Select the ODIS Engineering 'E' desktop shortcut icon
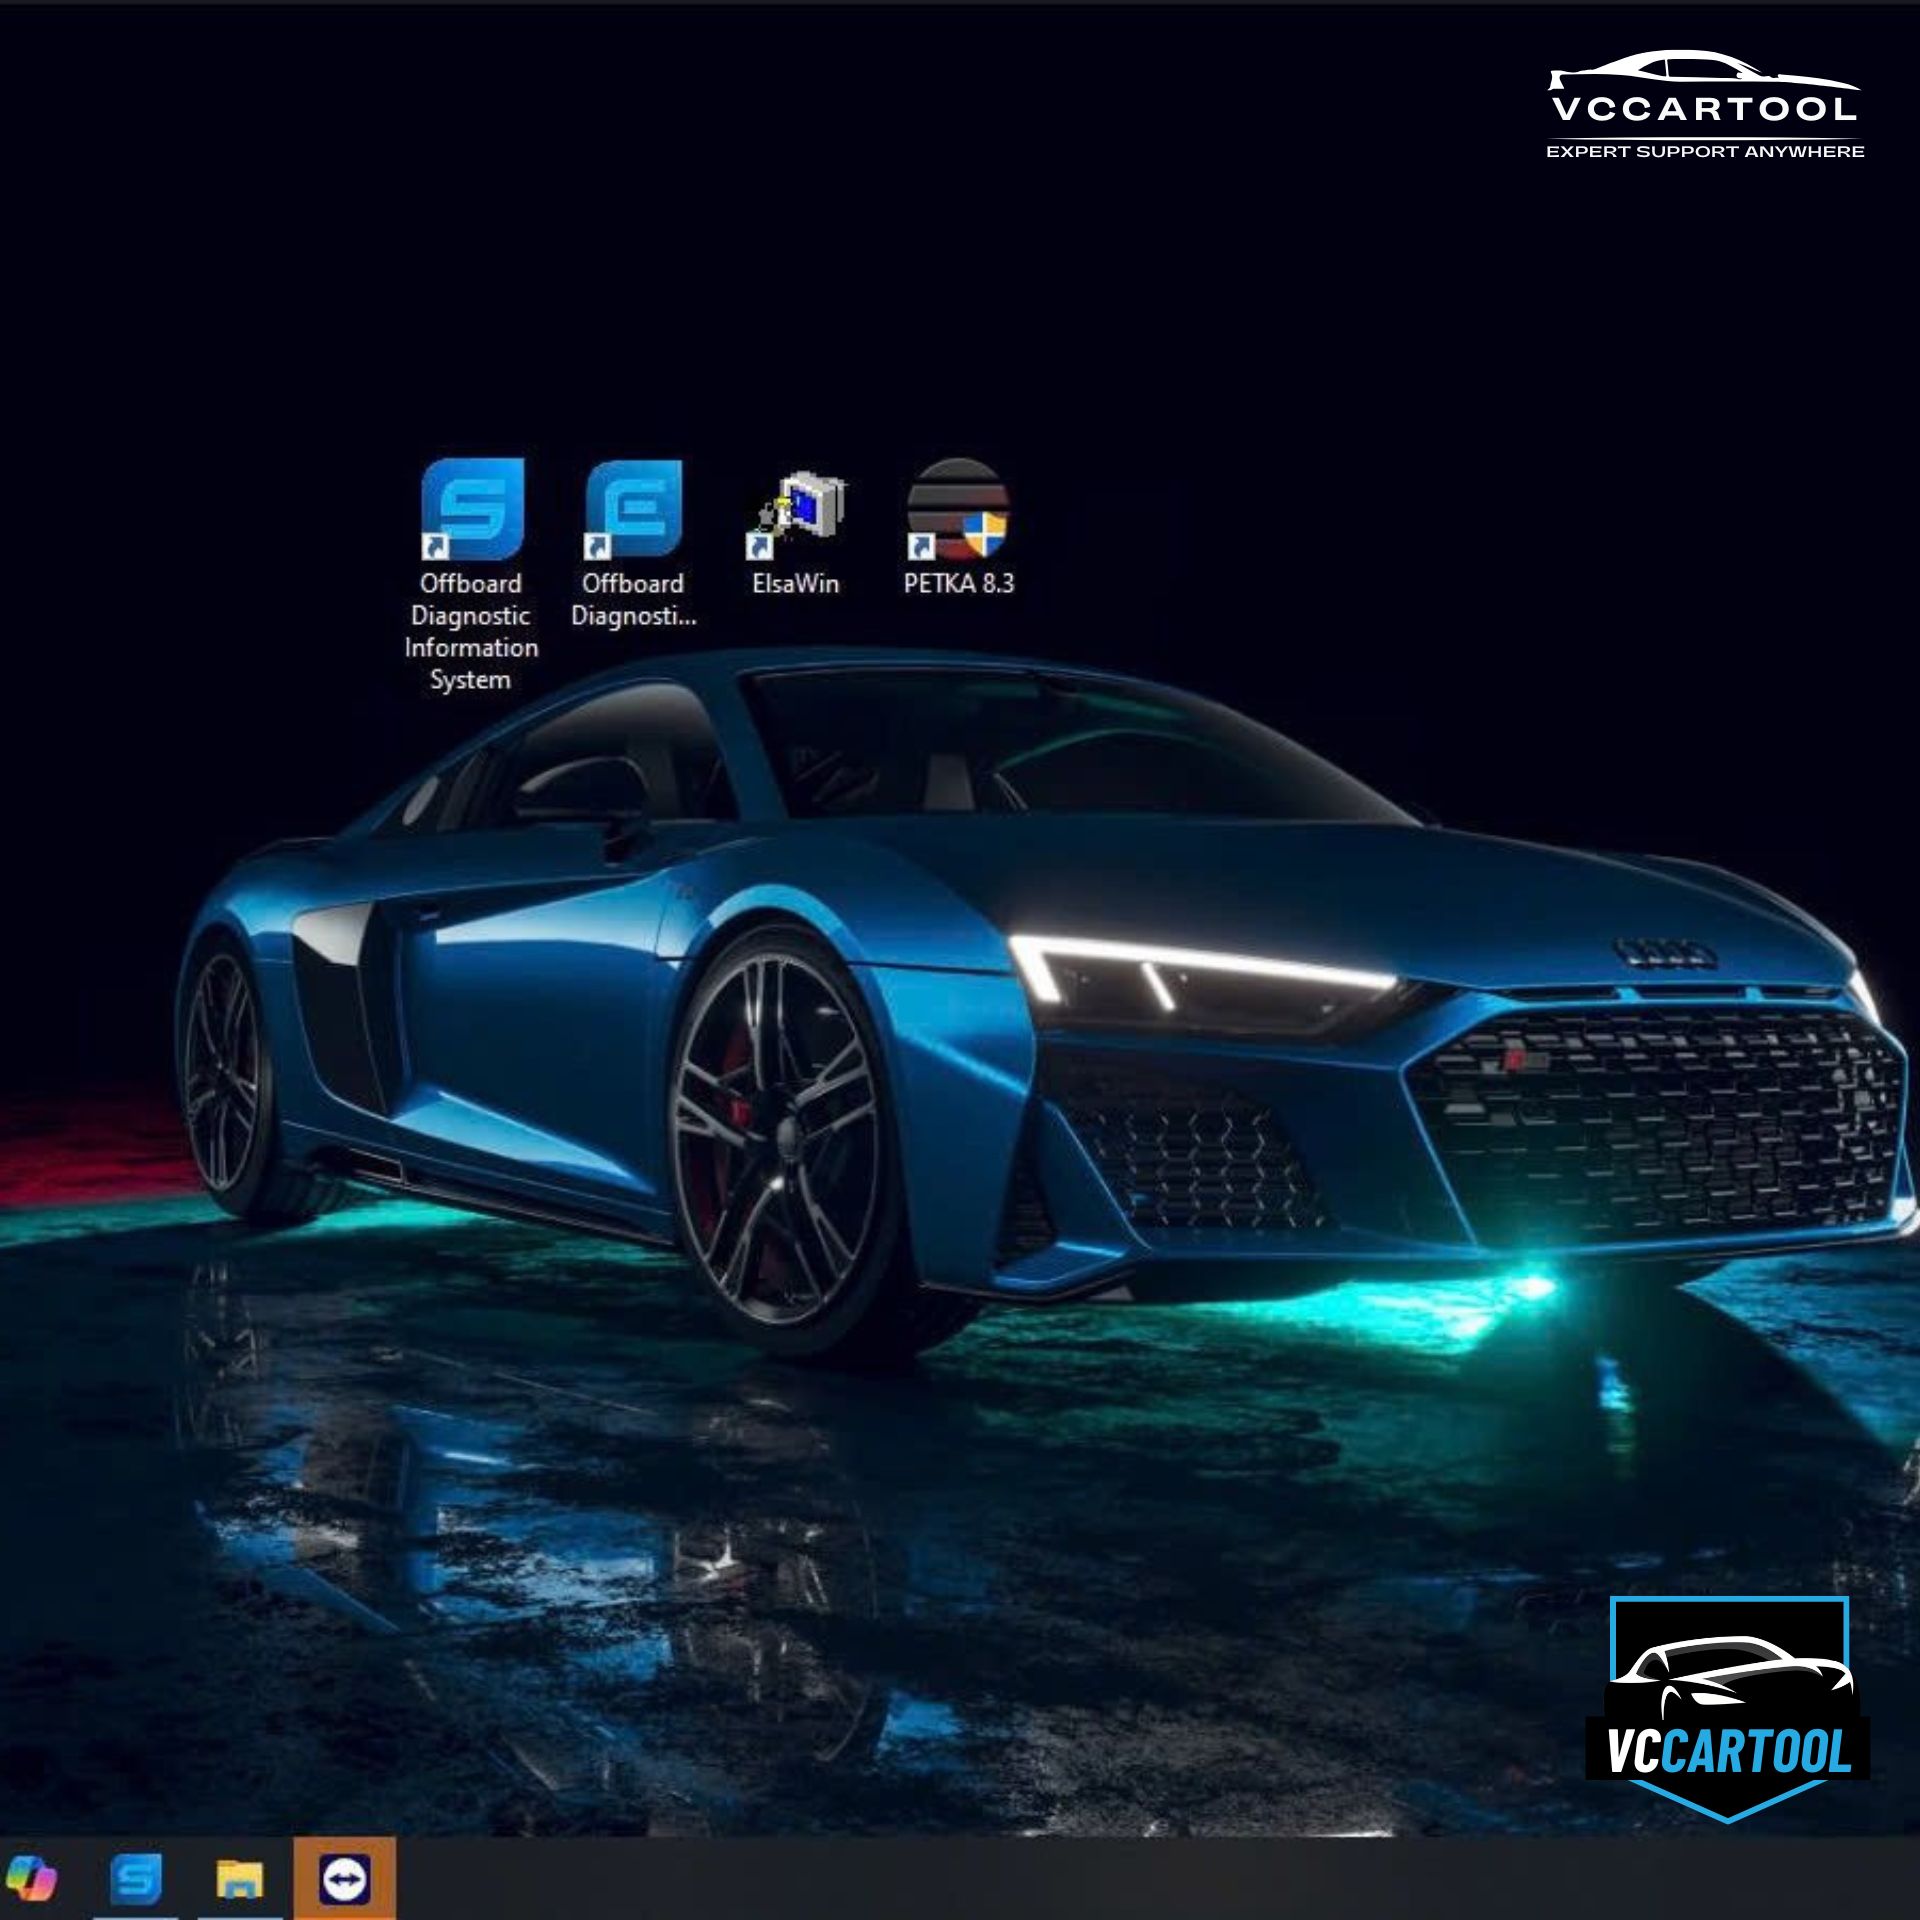The image size is (1920, 1920). point(634,509)
